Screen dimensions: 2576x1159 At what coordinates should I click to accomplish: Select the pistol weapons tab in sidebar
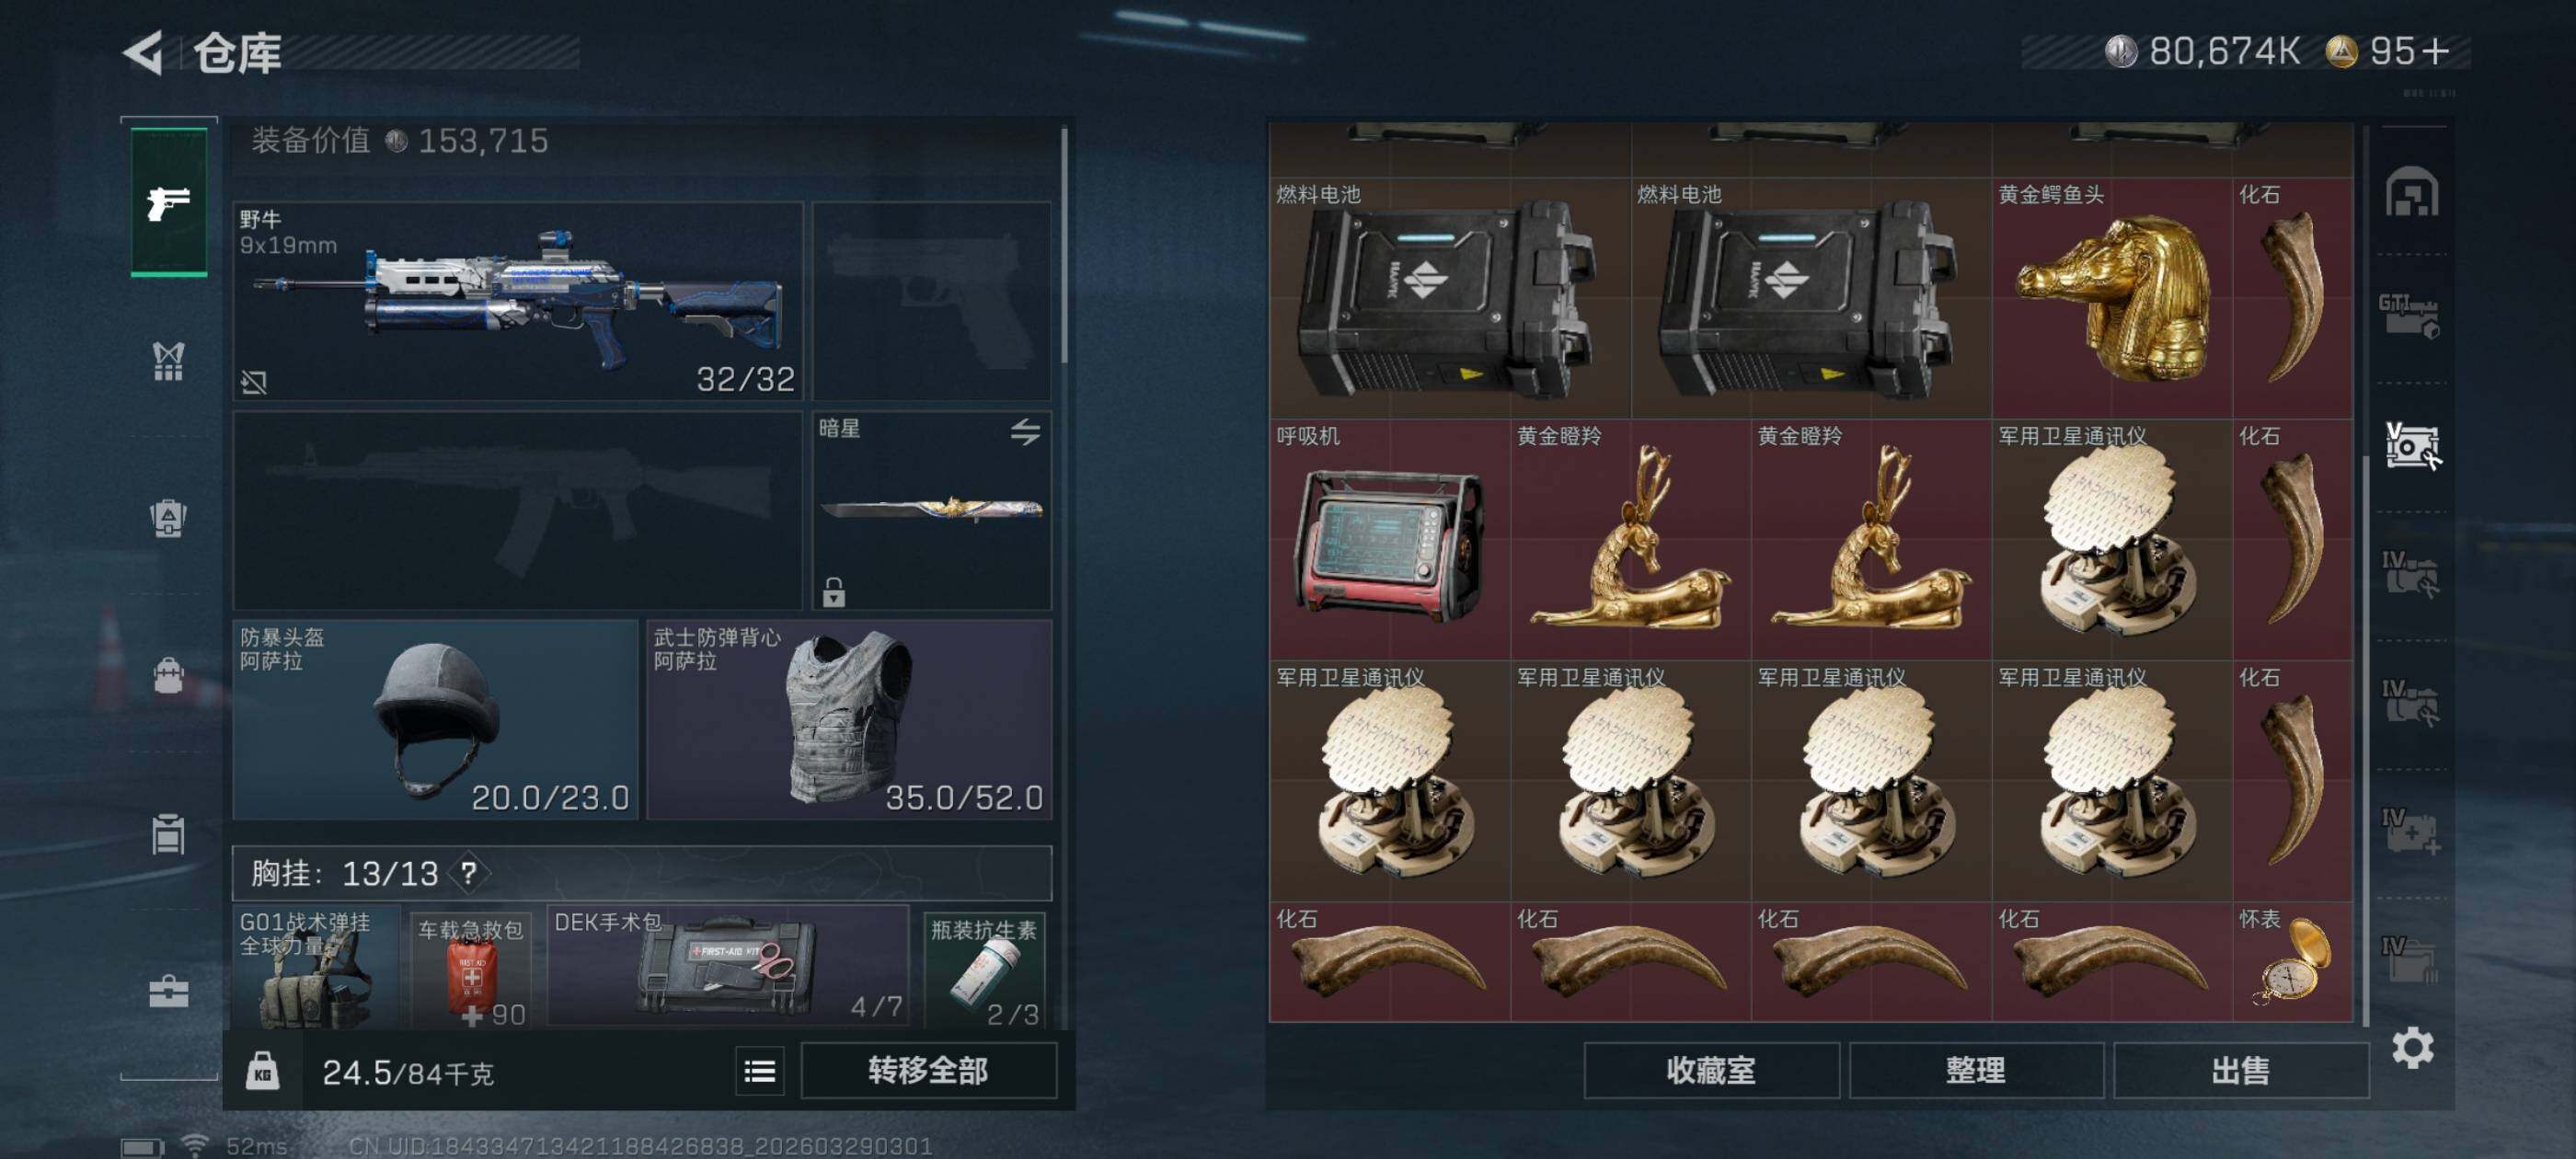(x=168, y=203)
